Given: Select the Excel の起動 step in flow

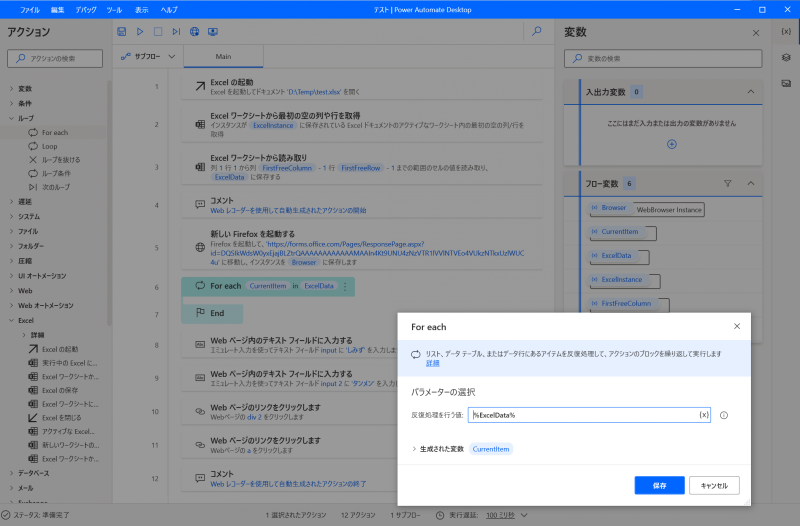Looking at the screenshot, I should click(x=362, y=87).
